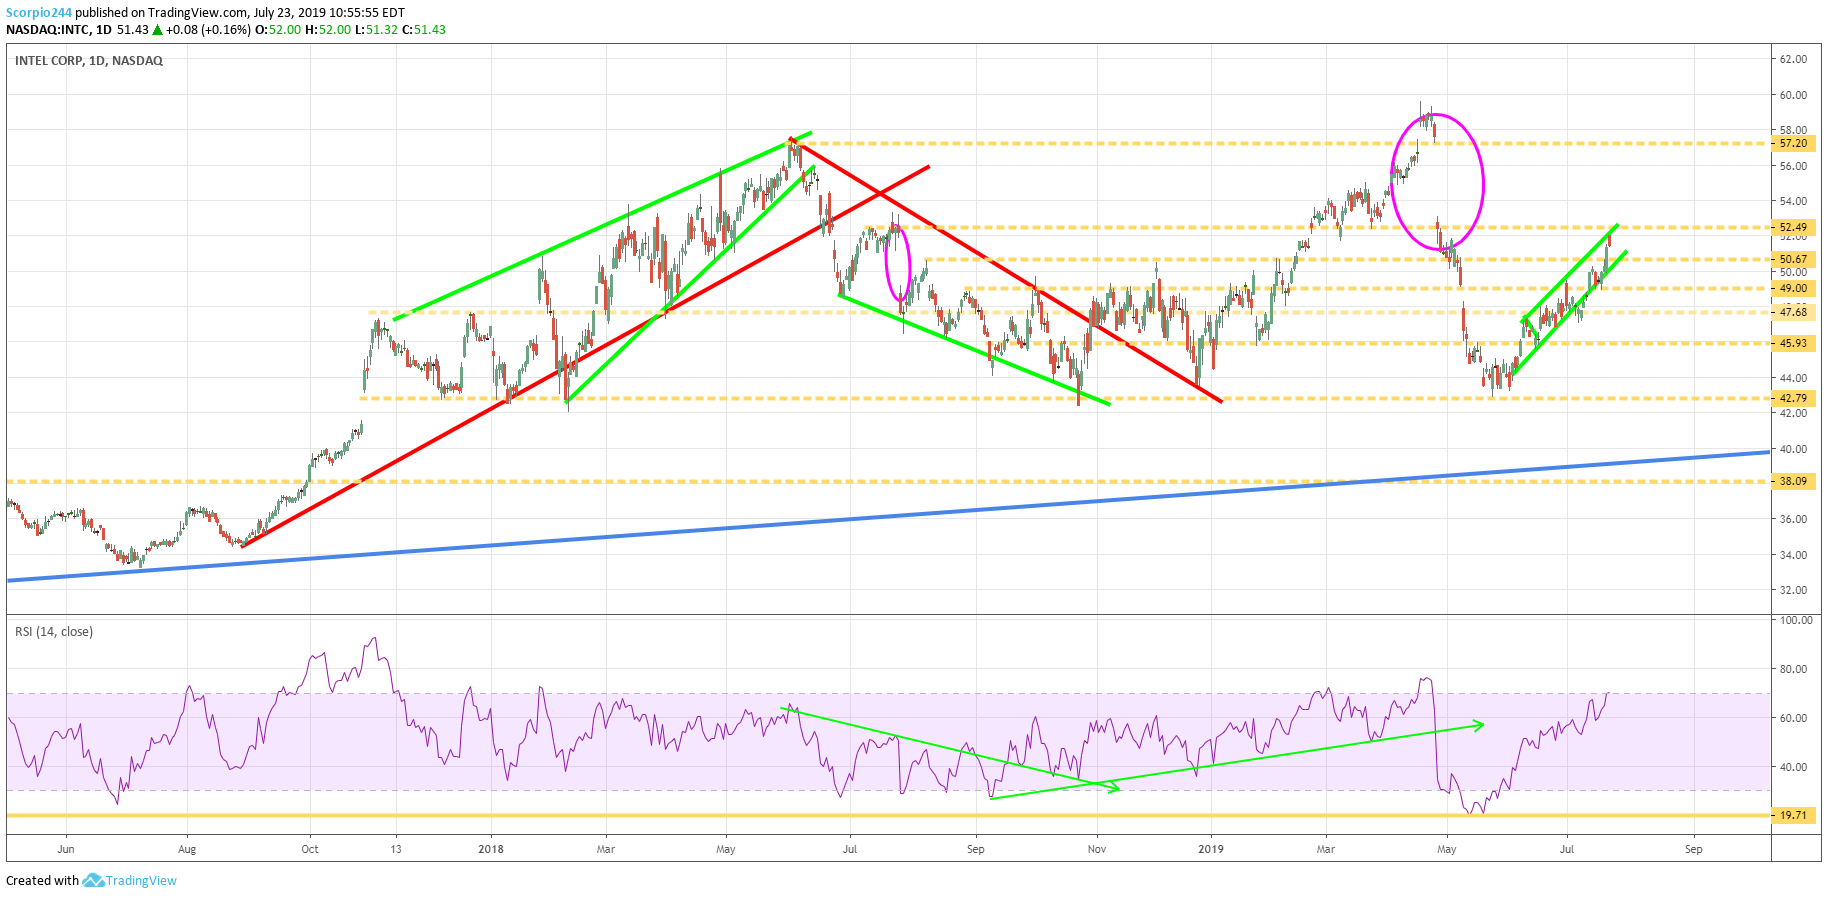Select the 50.67 price level label
The image size is (1828, 898).
click(x=1794, y=259)
